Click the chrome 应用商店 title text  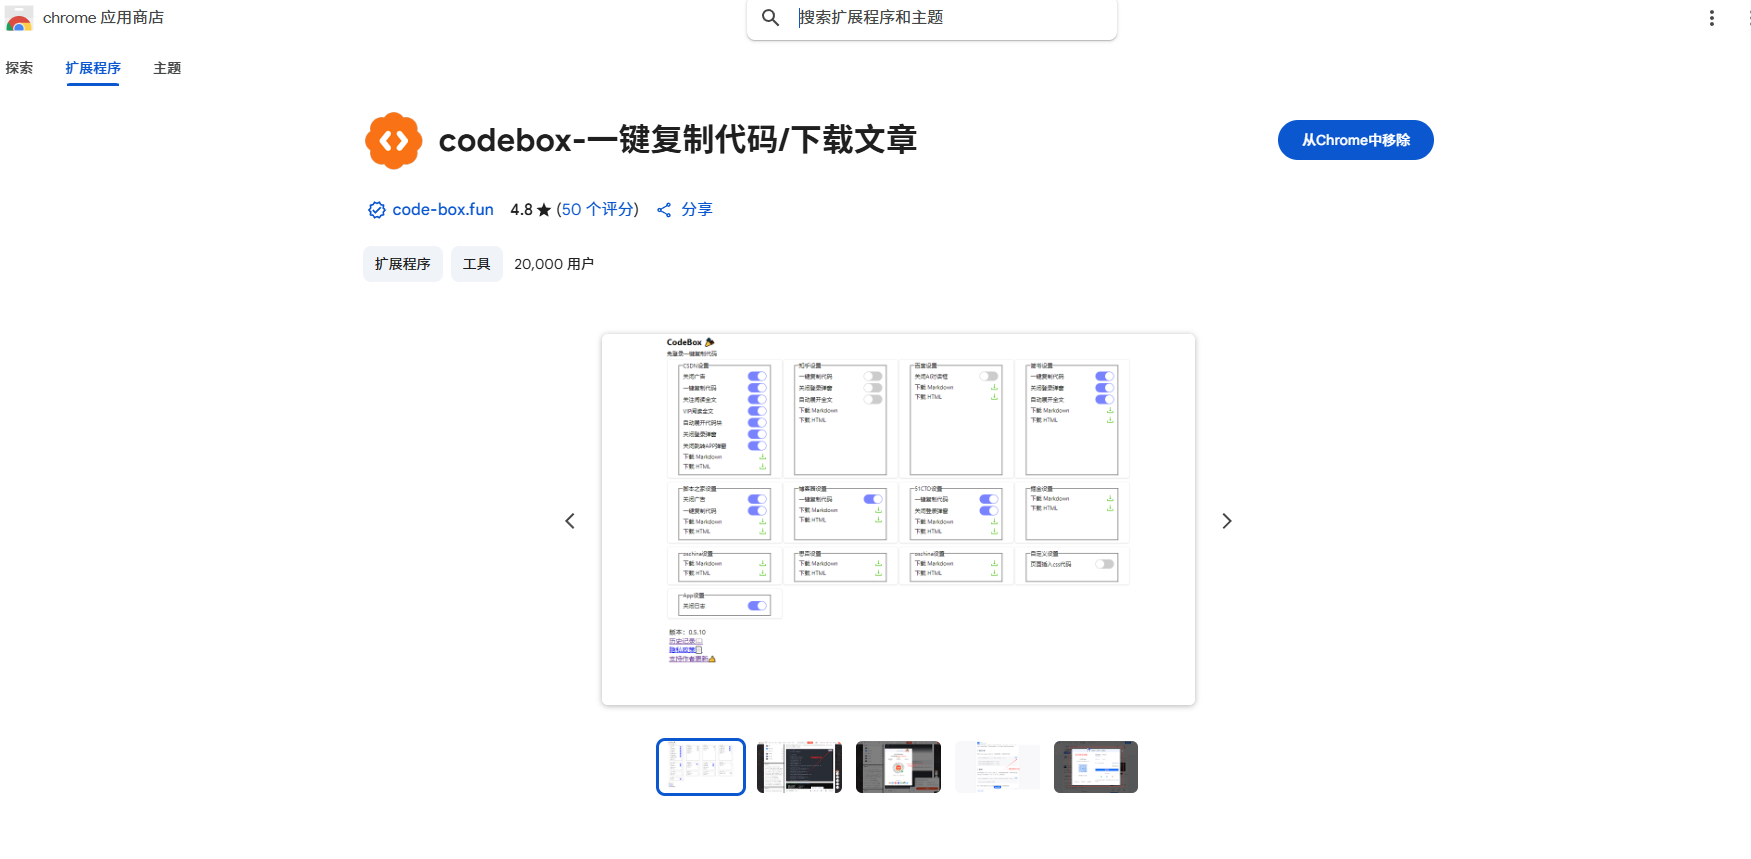click(x=103, y=18)
